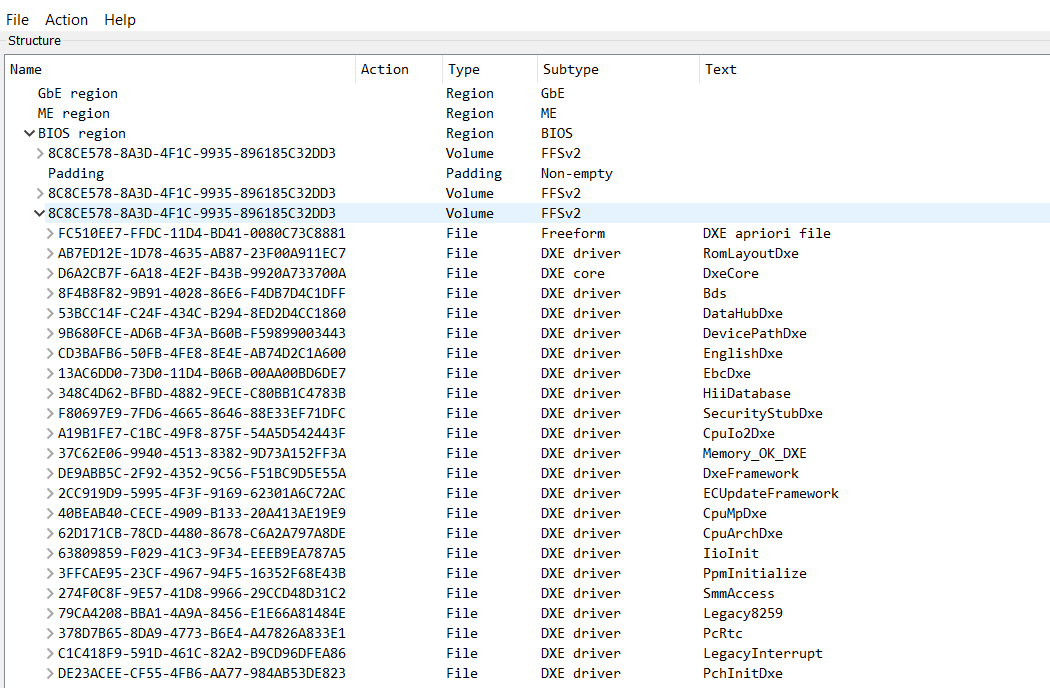This screenshot has height=688, width=1050.
Task: Click the Legacy8259 text cell
Action: (743, 614)
